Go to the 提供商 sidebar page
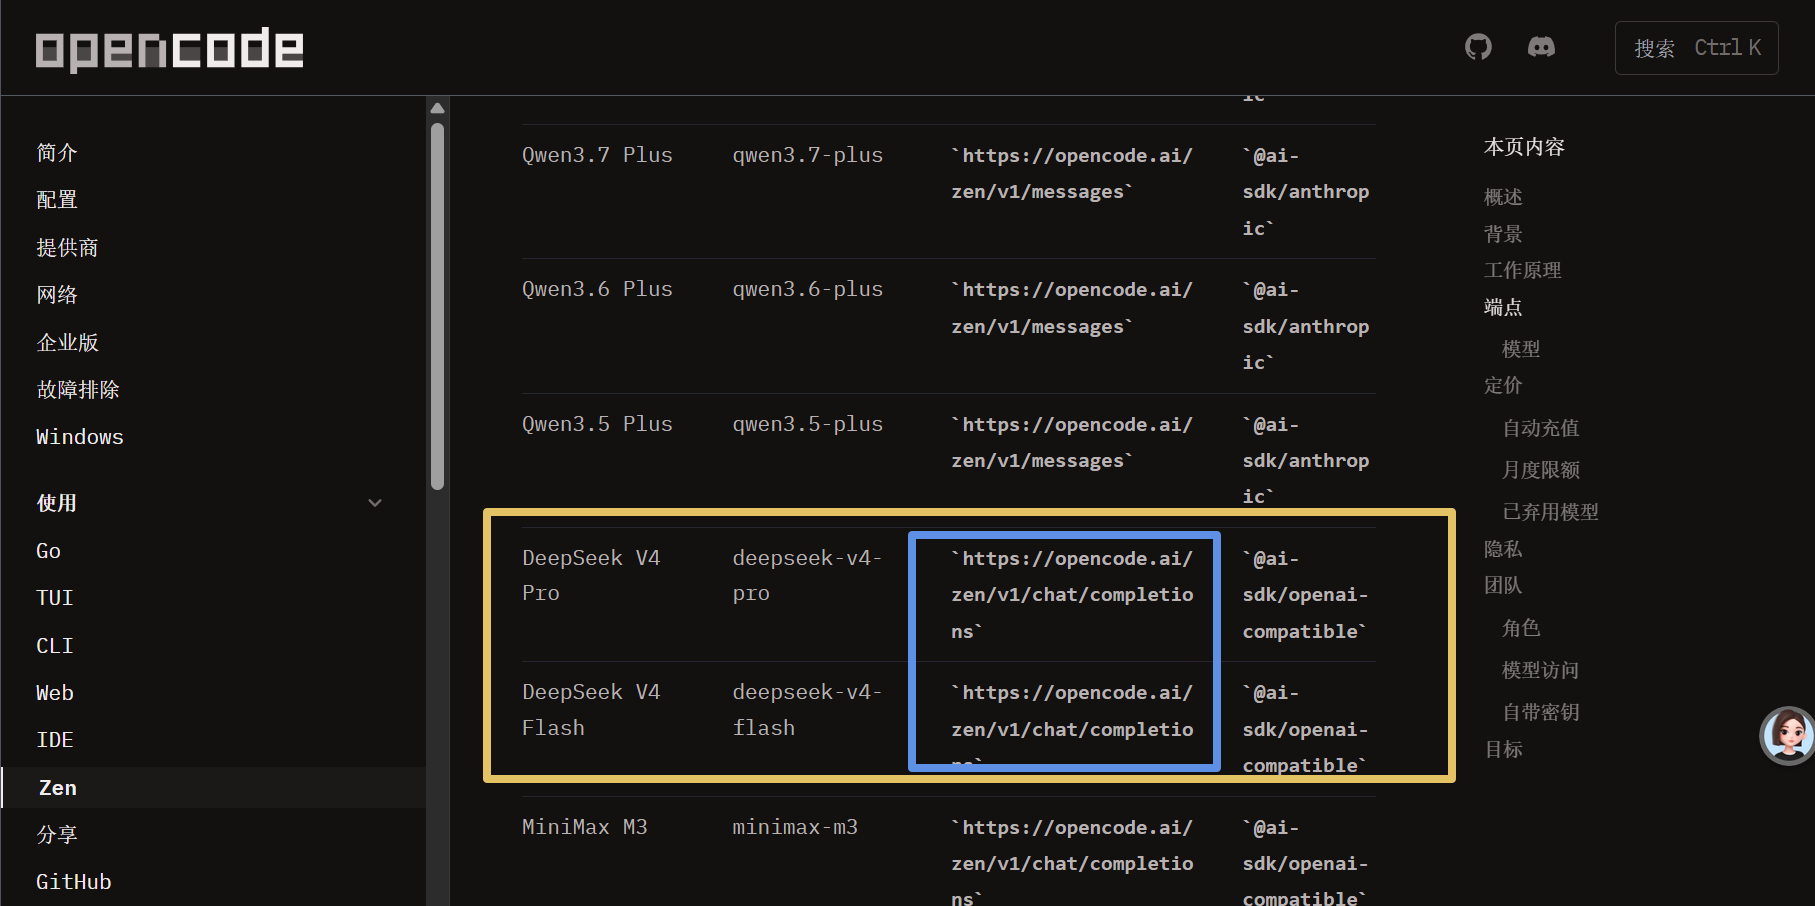The width and height of the screenshot is (1815, 906). click(67, 248)
